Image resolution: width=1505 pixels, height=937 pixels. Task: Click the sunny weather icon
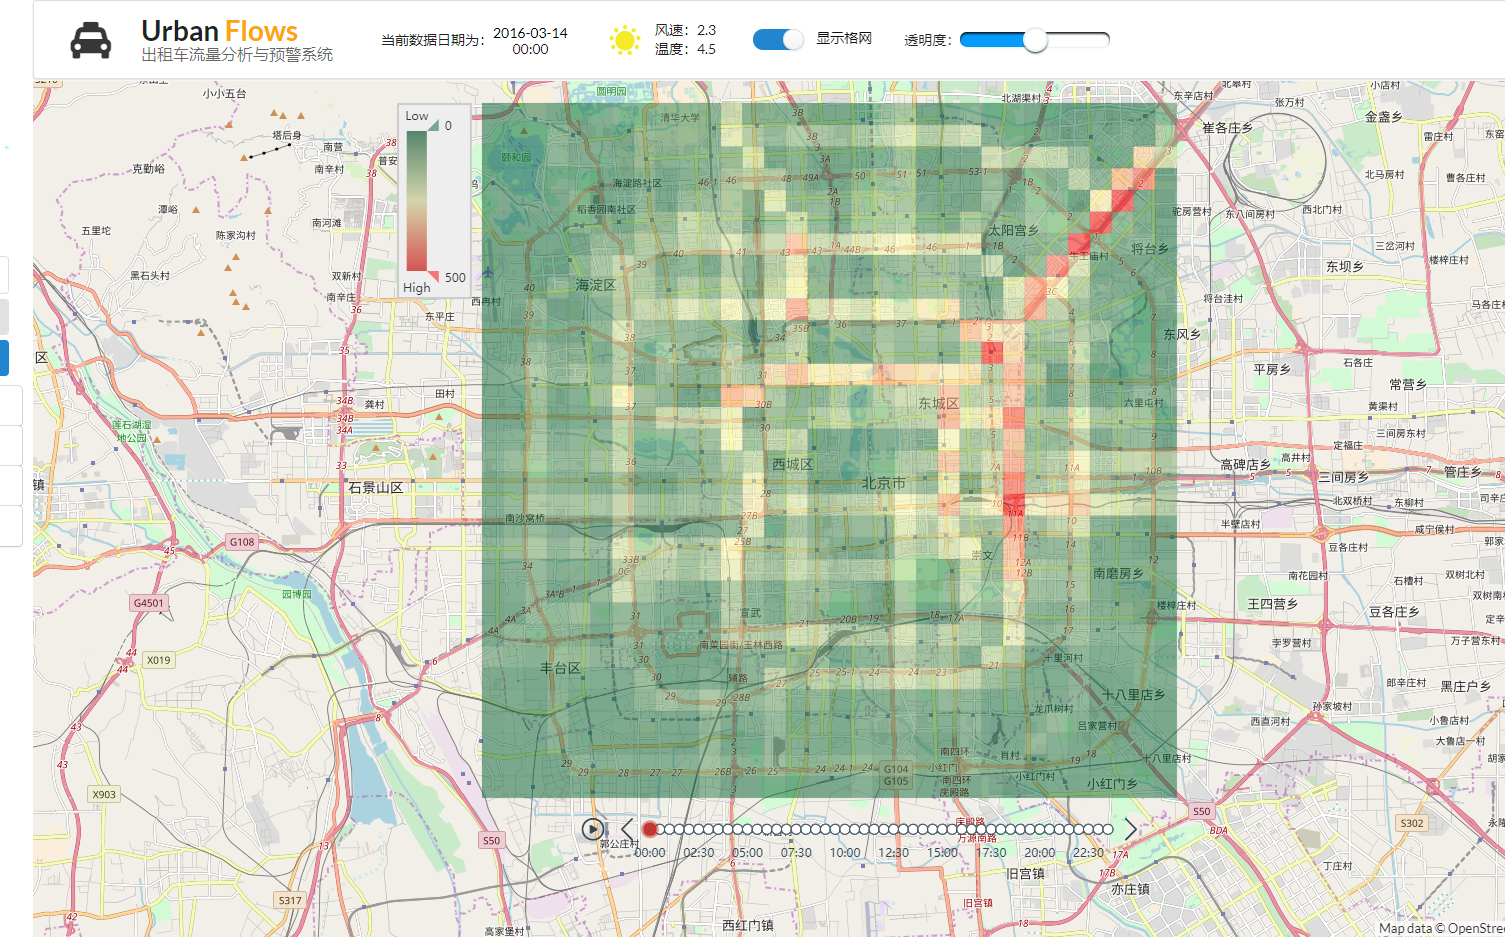tap(625, 41)
